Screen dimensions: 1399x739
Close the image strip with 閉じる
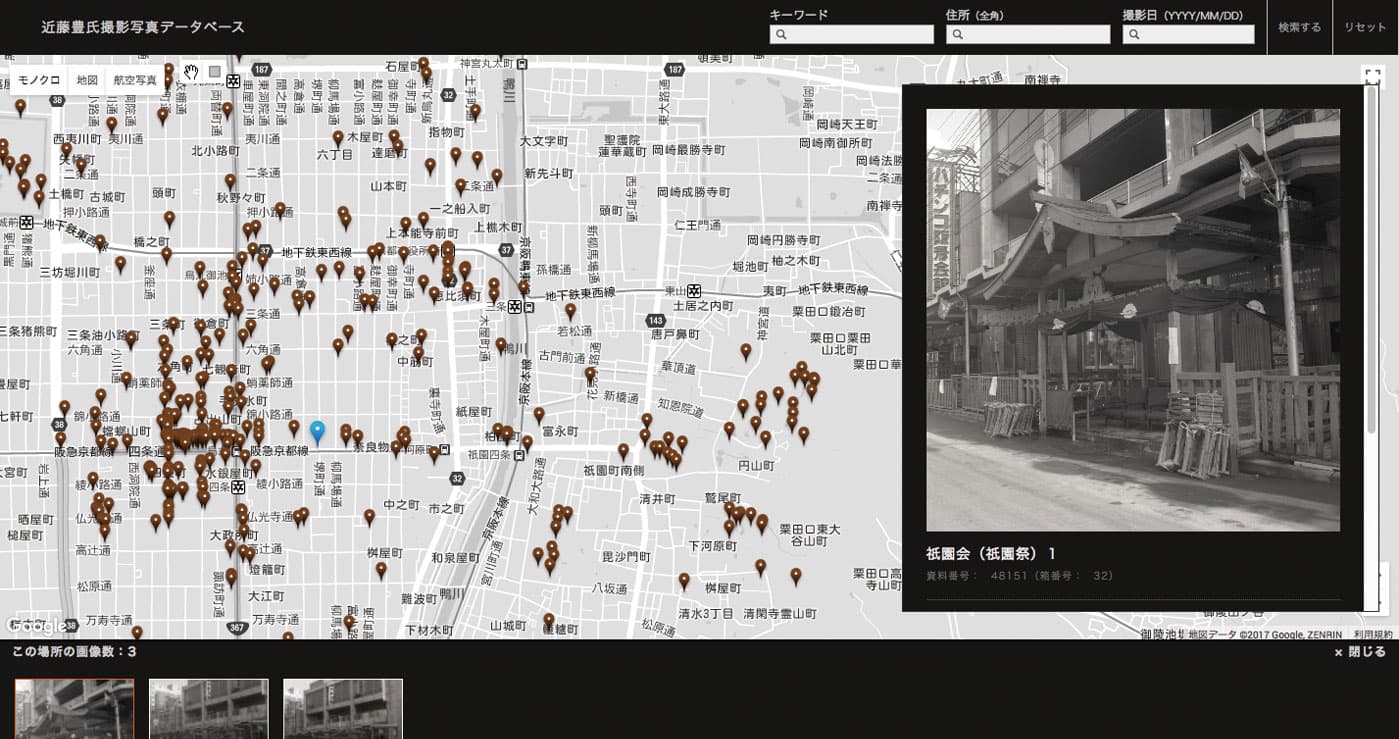tap(1360, 652)
